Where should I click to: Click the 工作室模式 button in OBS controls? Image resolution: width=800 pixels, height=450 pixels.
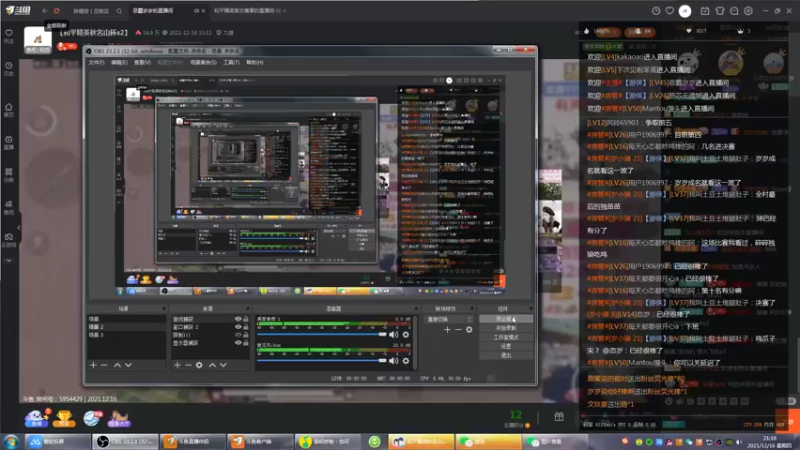pos(506,337)
